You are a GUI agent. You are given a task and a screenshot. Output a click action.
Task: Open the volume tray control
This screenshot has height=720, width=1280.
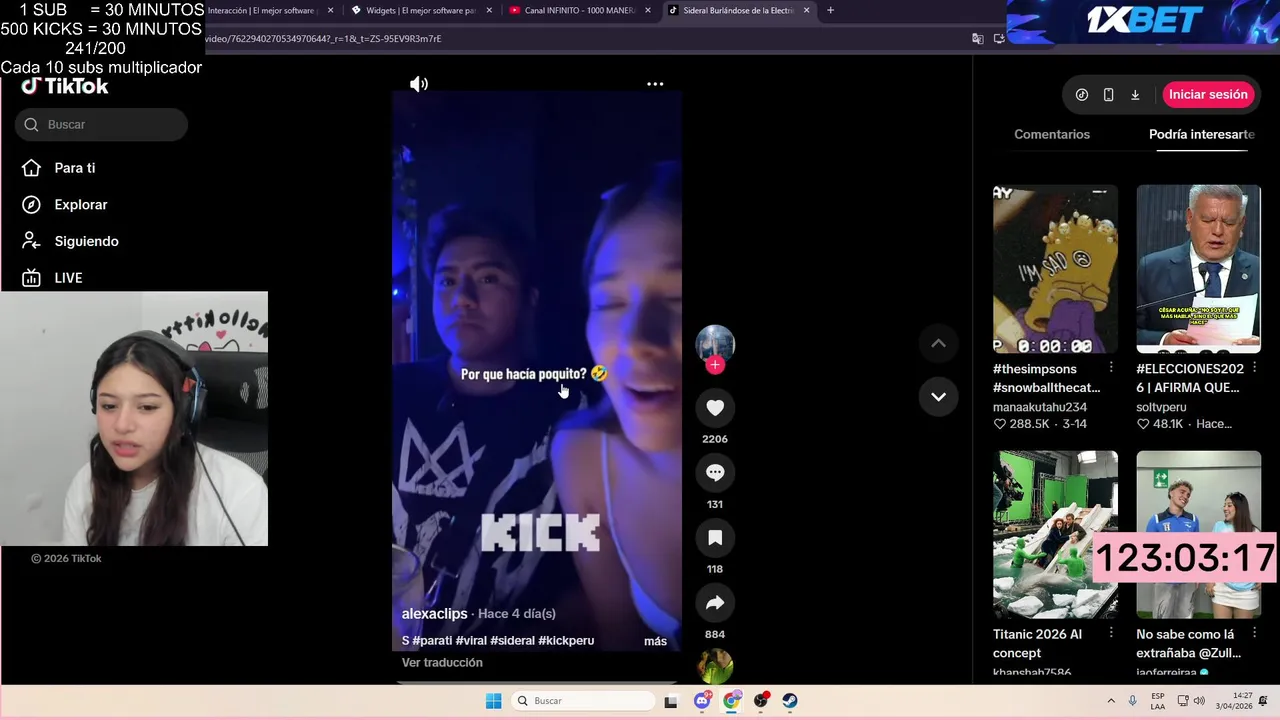point(1199,701)
